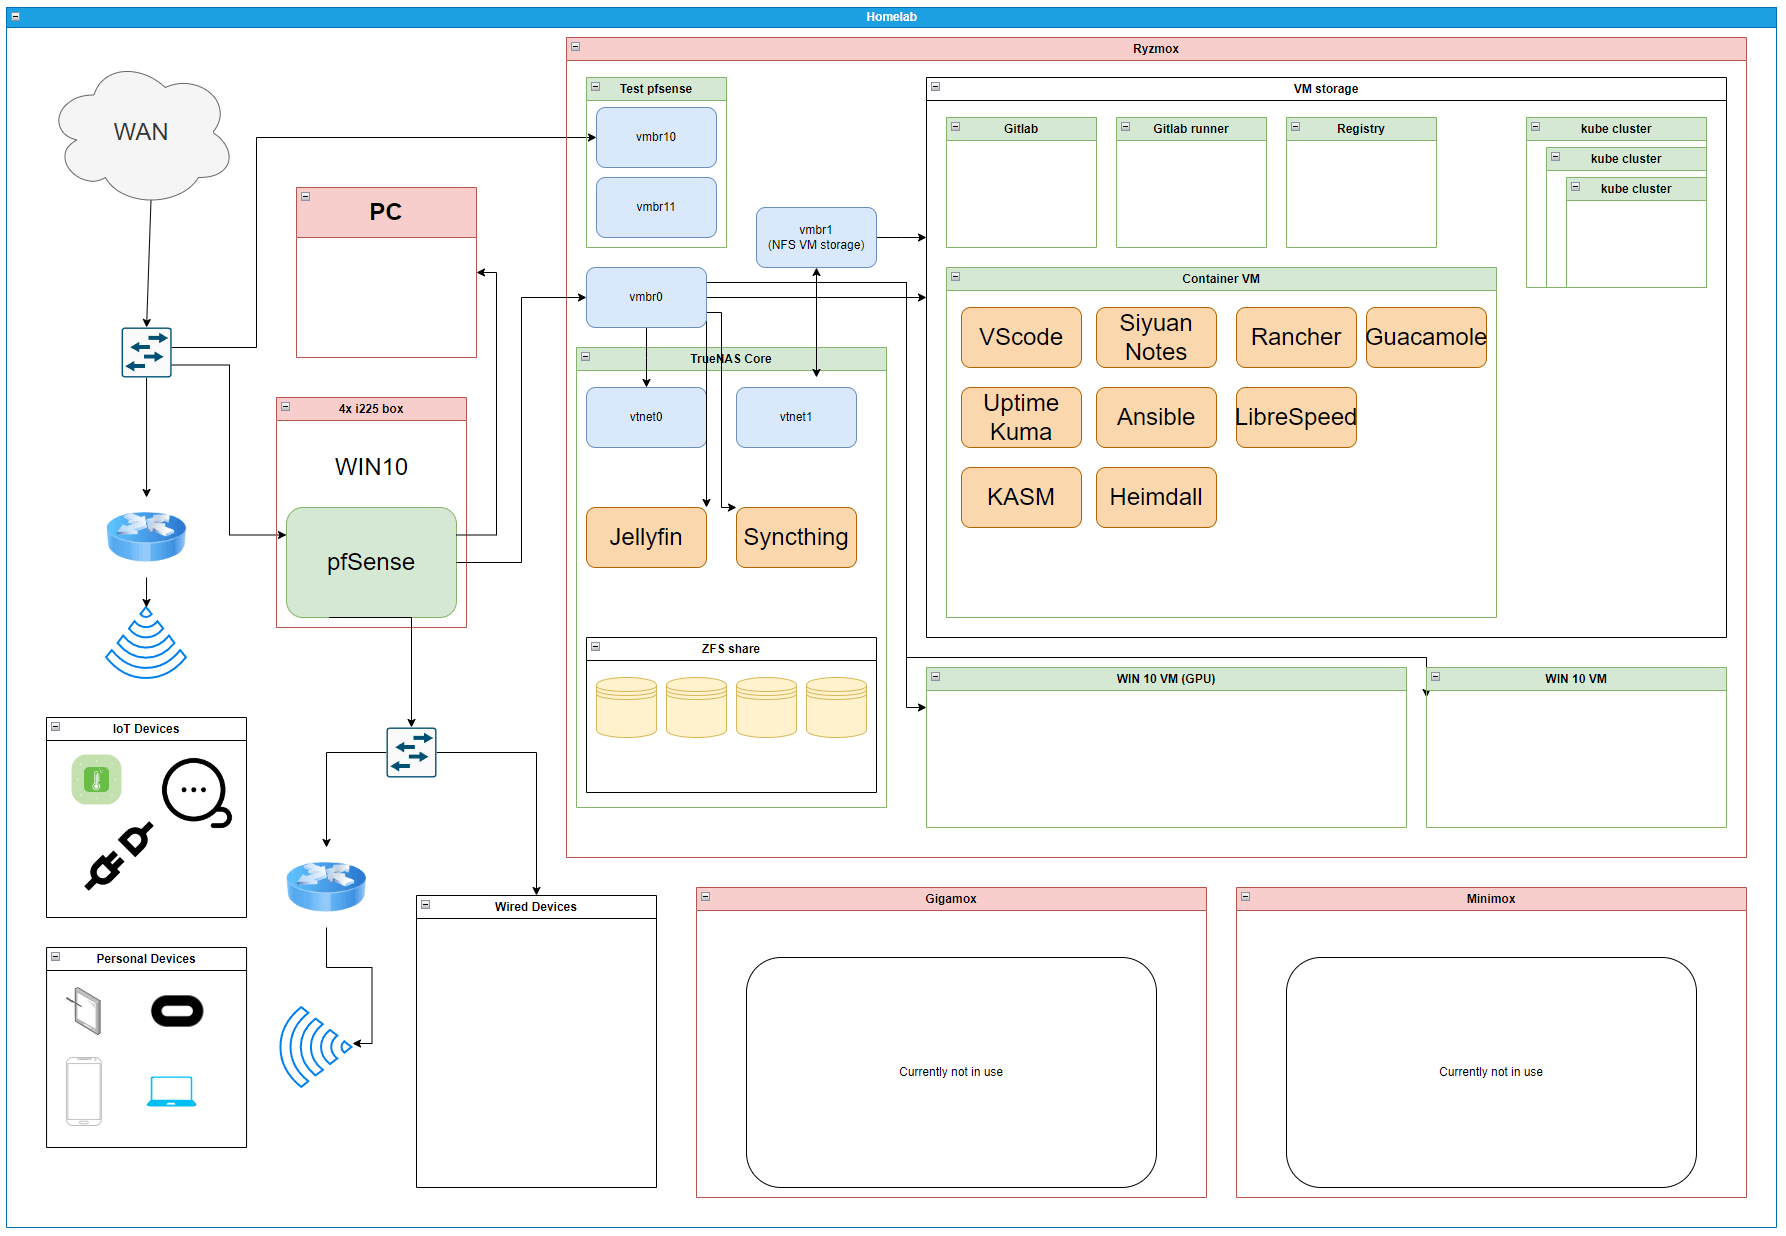Viewport: 1786px width, 1236px height.
Task: Click the tablet icon in Personal Devices
Action: pyautogui.click(x=85, y=1011)
